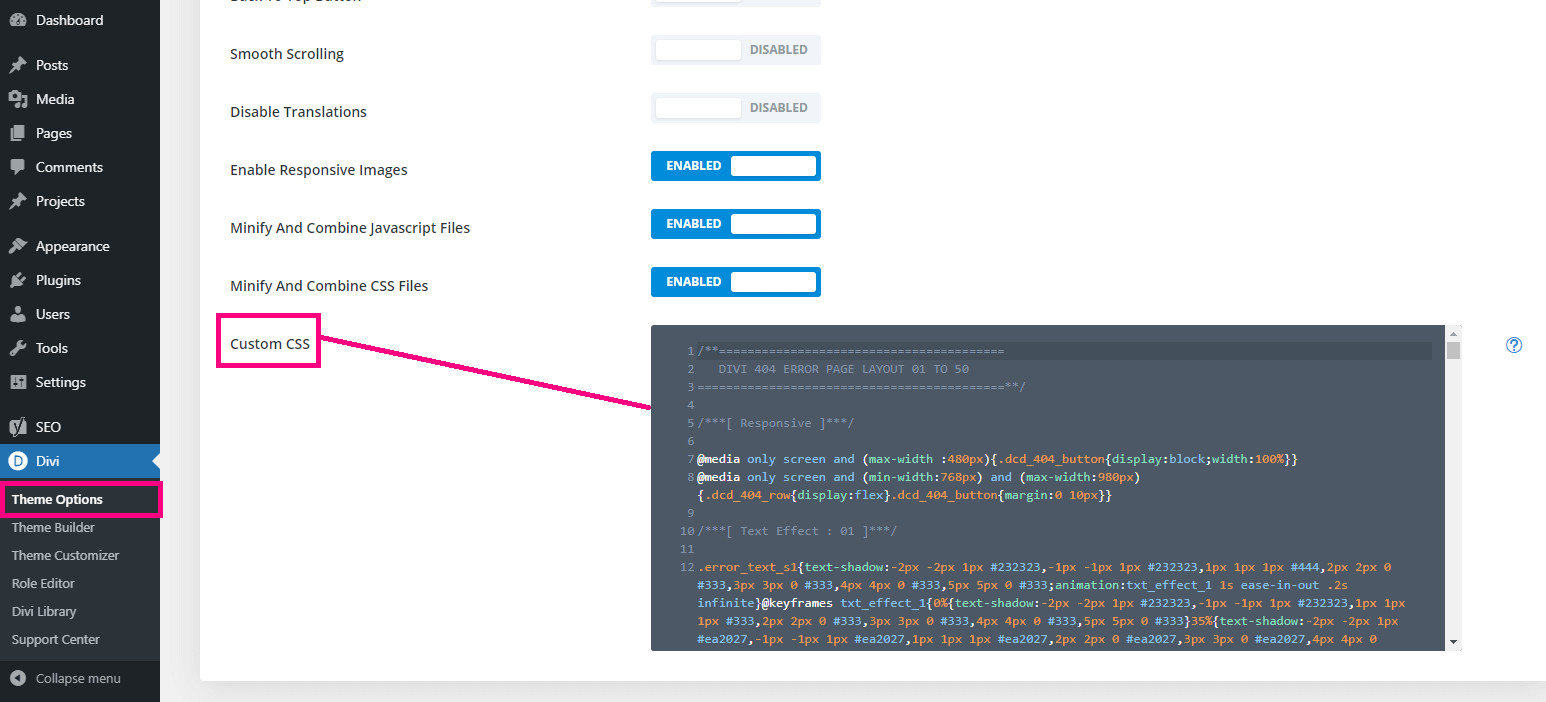The height and width of the screenshot is (702, 1546).
Task: Enable the Disable Translations toggle
Action: (x=735, y=108)
